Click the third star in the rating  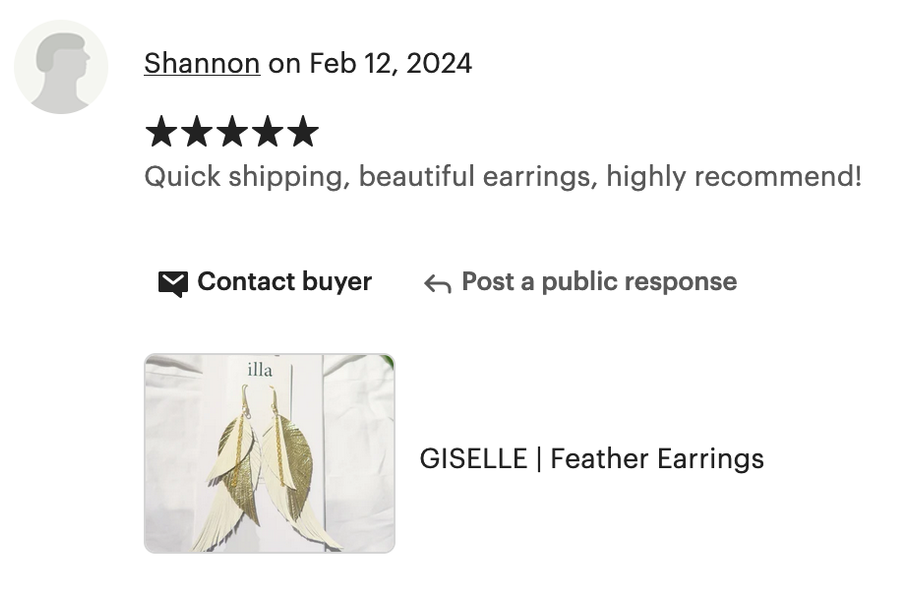coord(232,131)
